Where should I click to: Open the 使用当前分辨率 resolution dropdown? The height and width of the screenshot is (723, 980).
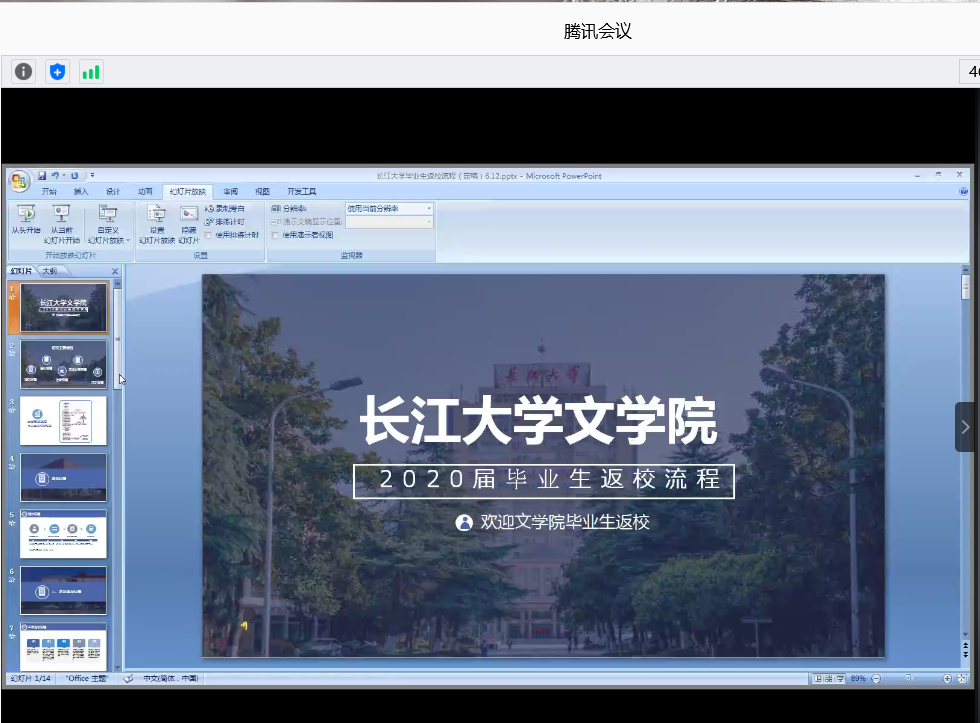pyautogui.click(x=429, y=209)
